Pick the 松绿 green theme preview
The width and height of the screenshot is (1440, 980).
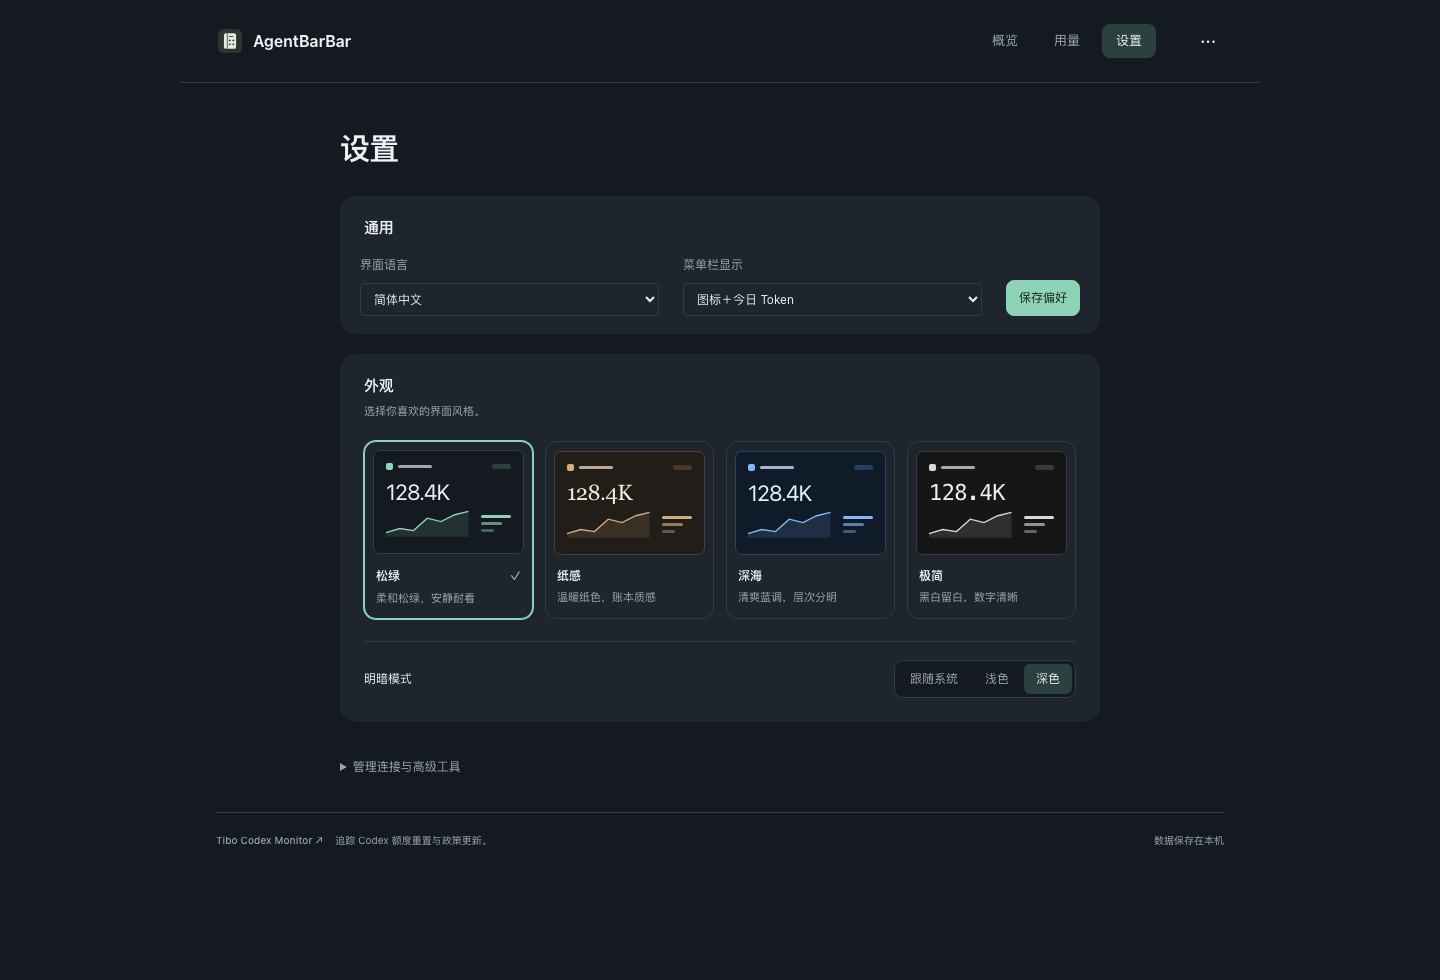click(x=448, y=502)
